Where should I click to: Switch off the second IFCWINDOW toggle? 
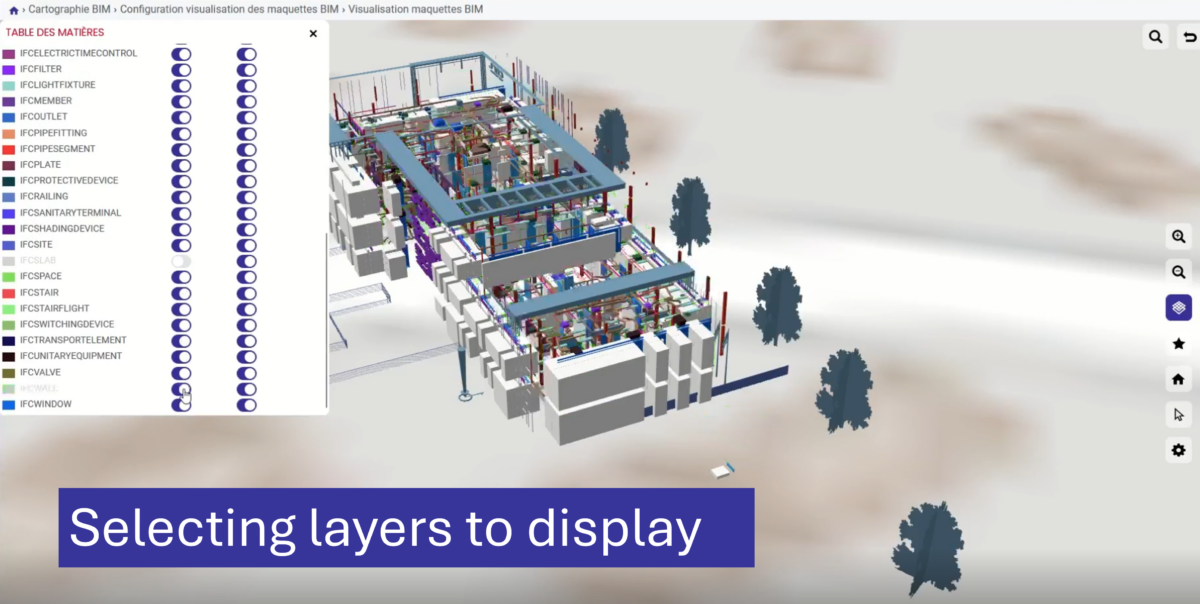(246, 405)
